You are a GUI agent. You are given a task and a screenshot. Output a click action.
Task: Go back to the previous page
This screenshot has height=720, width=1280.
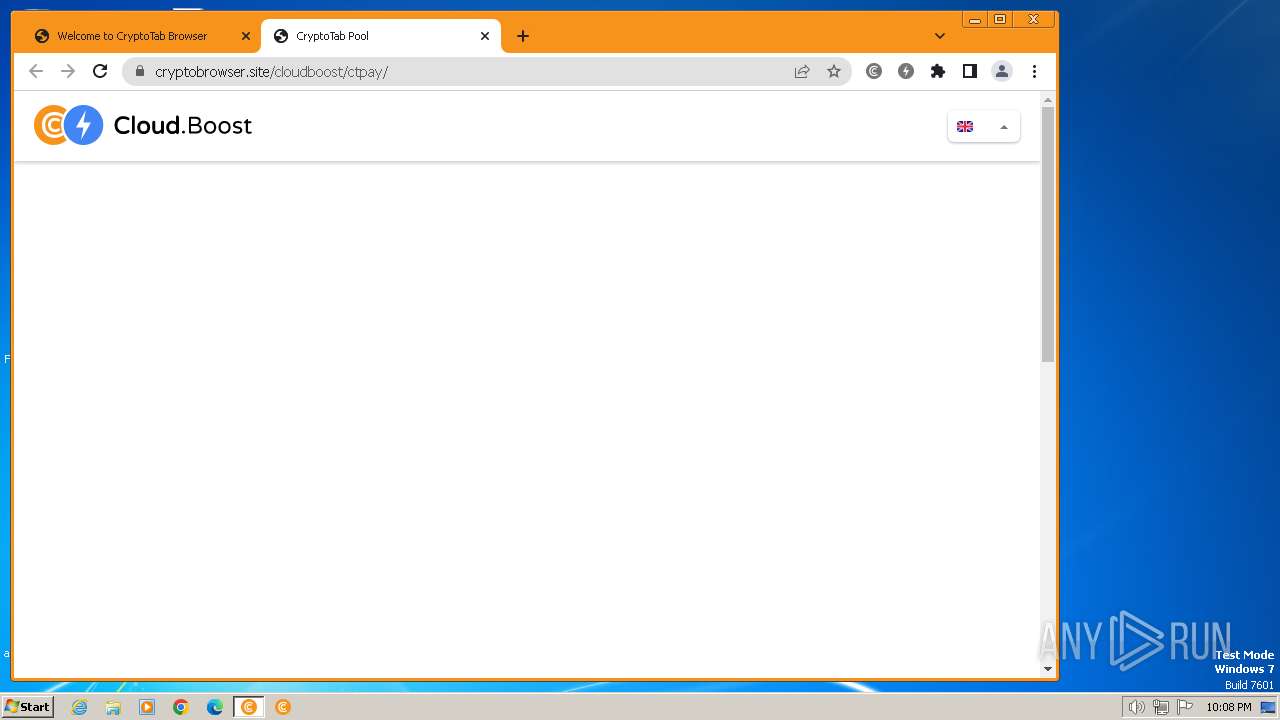tap(36, 71)
